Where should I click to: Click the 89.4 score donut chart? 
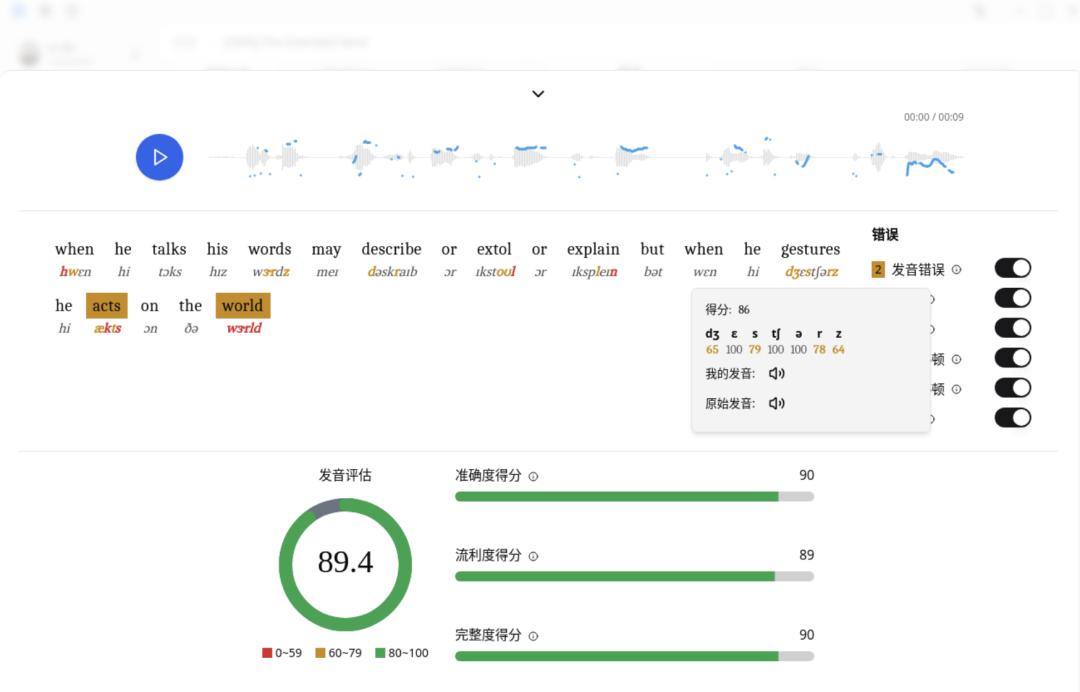(345, 565)
